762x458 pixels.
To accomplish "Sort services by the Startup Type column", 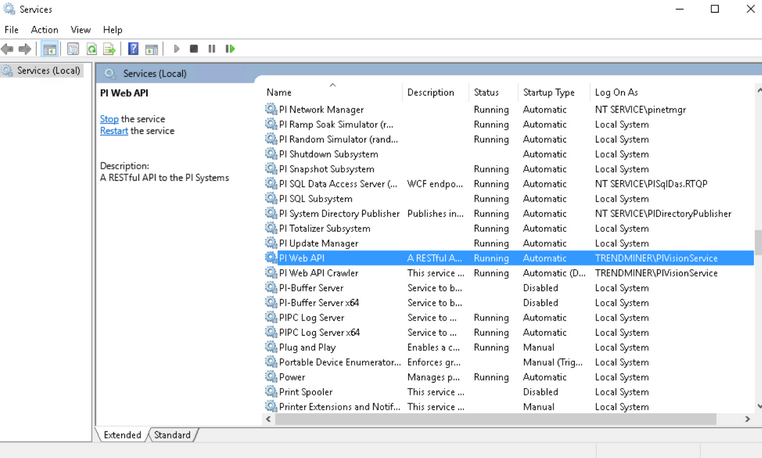I will coord(548,92).
